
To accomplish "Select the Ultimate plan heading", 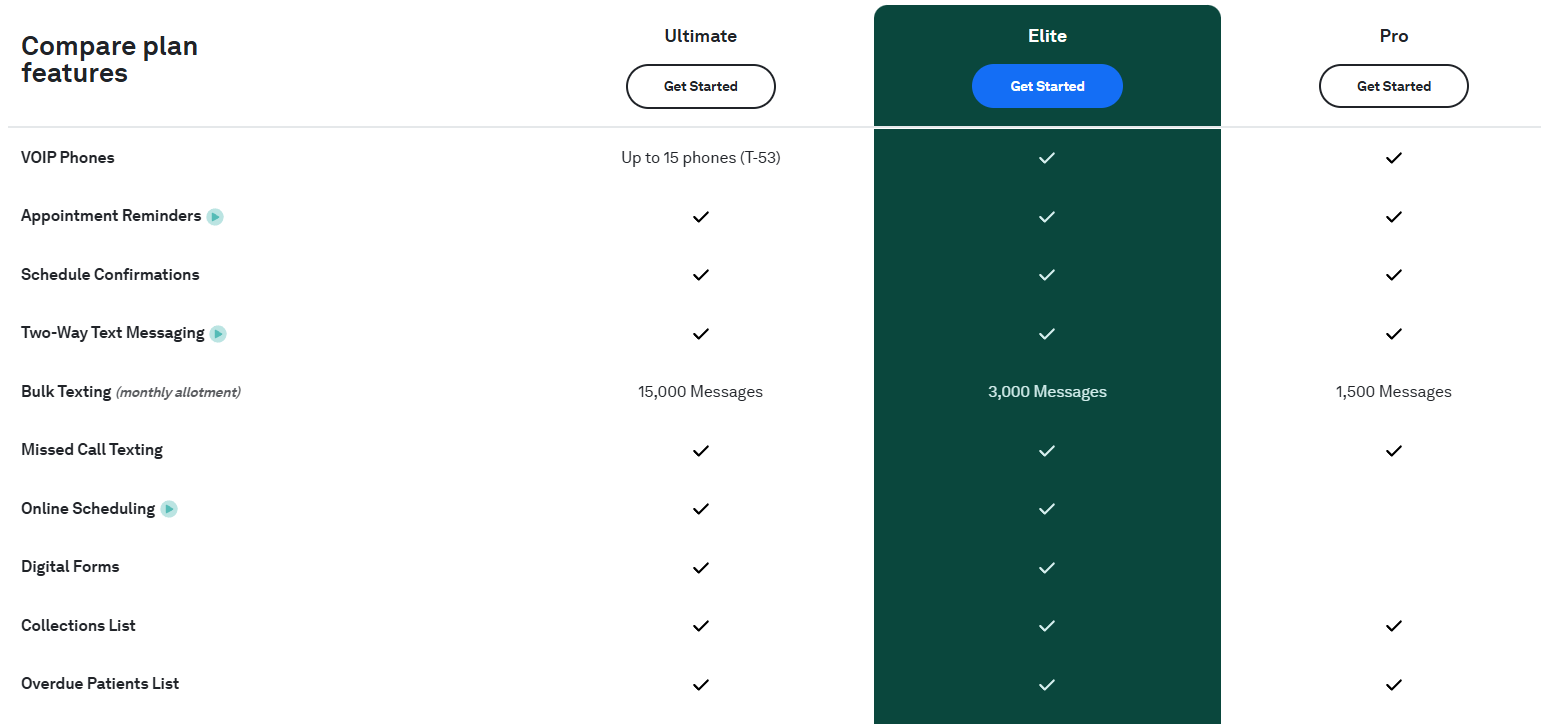I will [700, 36].
